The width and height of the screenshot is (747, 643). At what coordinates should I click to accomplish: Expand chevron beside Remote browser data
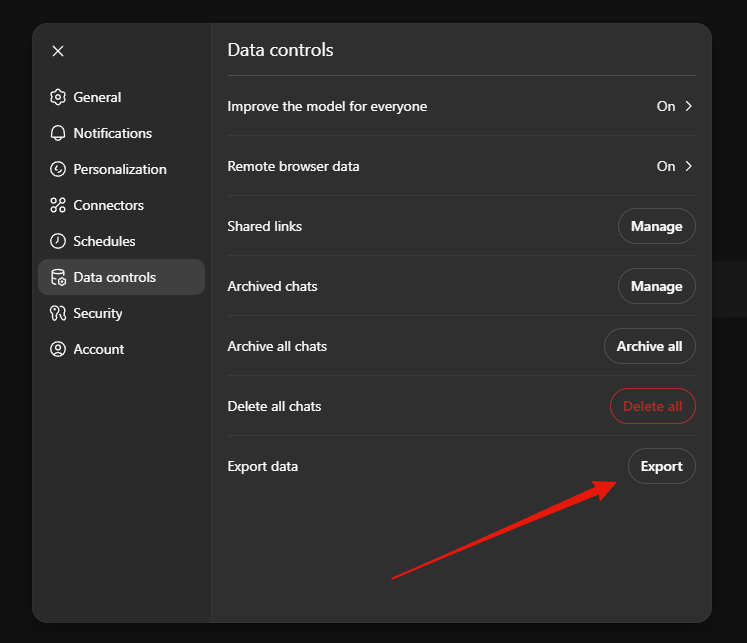688,166
